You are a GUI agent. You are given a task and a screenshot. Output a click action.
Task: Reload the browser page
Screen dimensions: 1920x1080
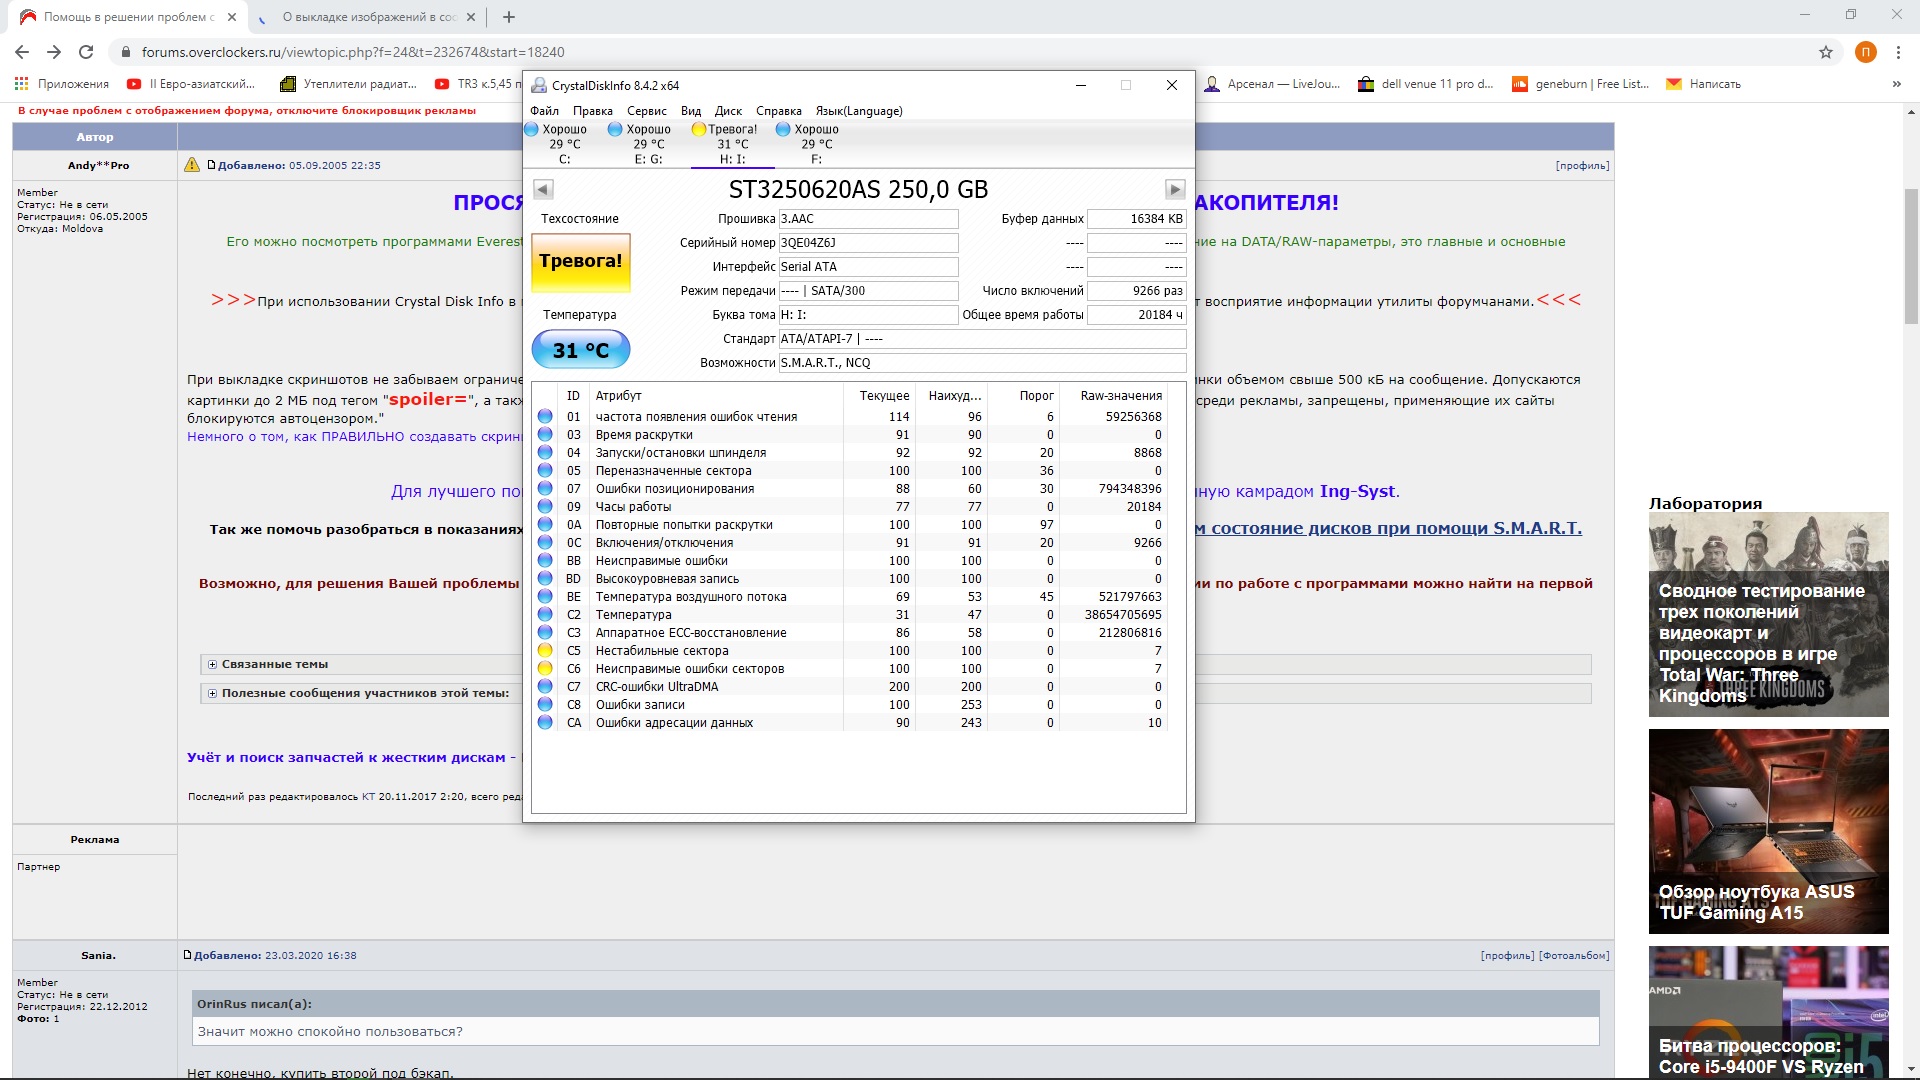point(86,52)
